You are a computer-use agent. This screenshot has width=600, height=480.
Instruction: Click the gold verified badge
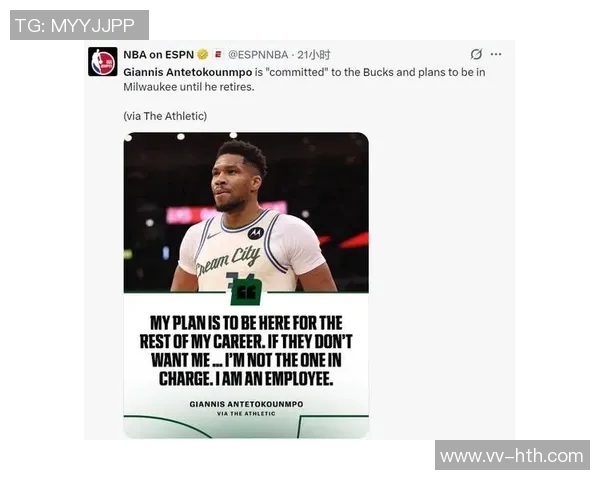(202, 55)
